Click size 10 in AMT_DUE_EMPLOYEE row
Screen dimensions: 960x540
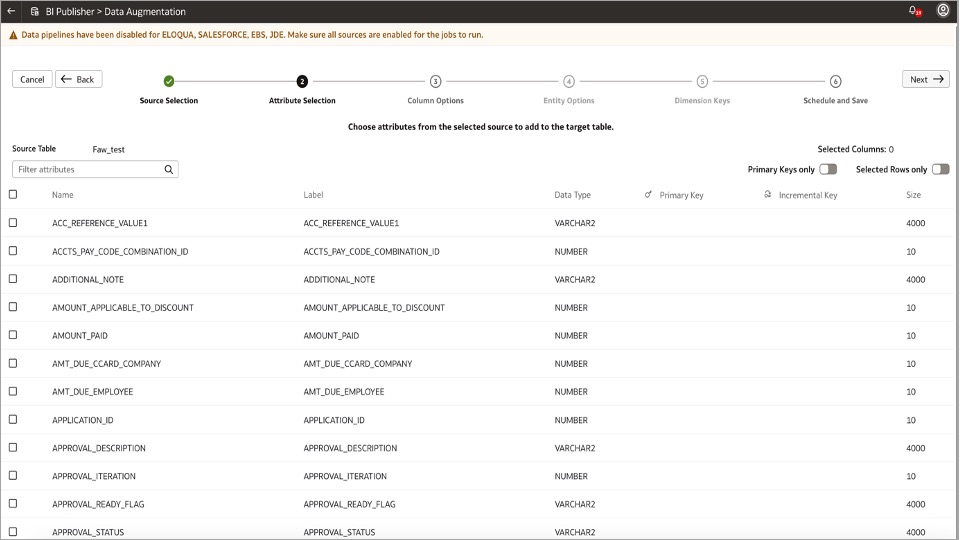tap(911, 392)
